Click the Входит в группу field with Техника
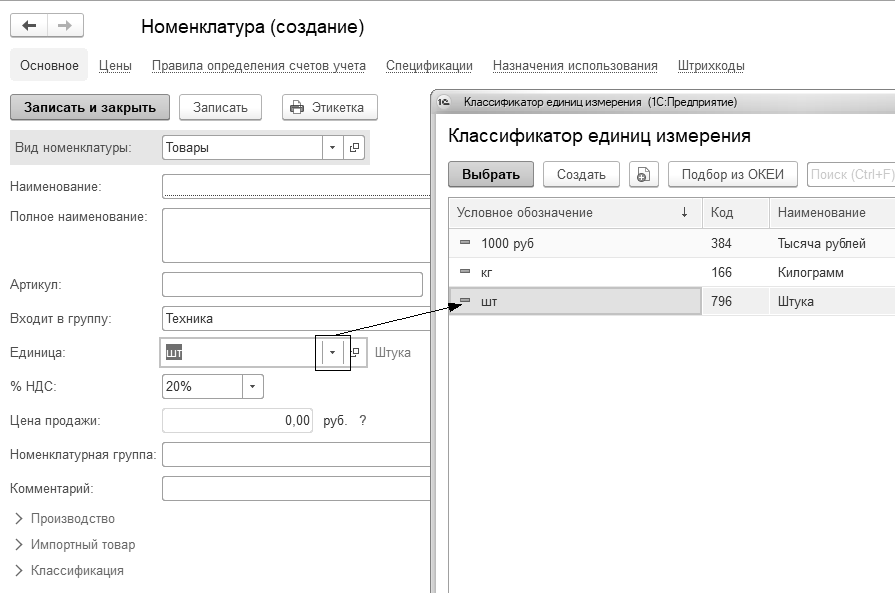The height and width of the screenshot is (593, 895). (296, 318)
